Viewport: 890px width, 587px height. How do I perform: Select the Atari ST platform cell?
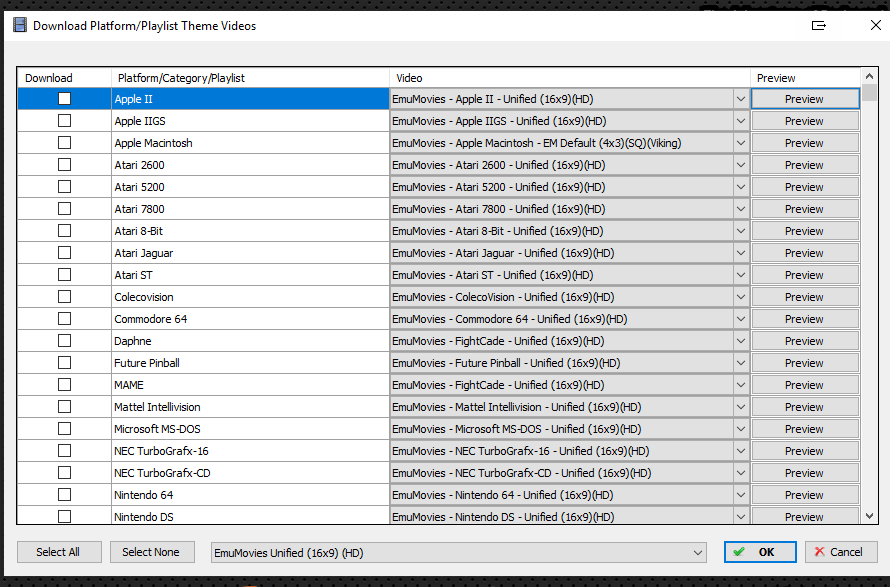(250, 275)
